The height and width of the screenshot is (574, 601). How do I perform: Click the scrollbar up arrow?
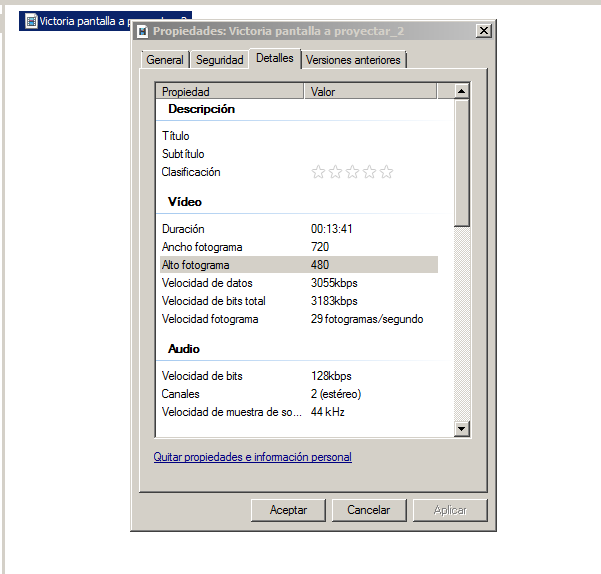coord(462,92)
